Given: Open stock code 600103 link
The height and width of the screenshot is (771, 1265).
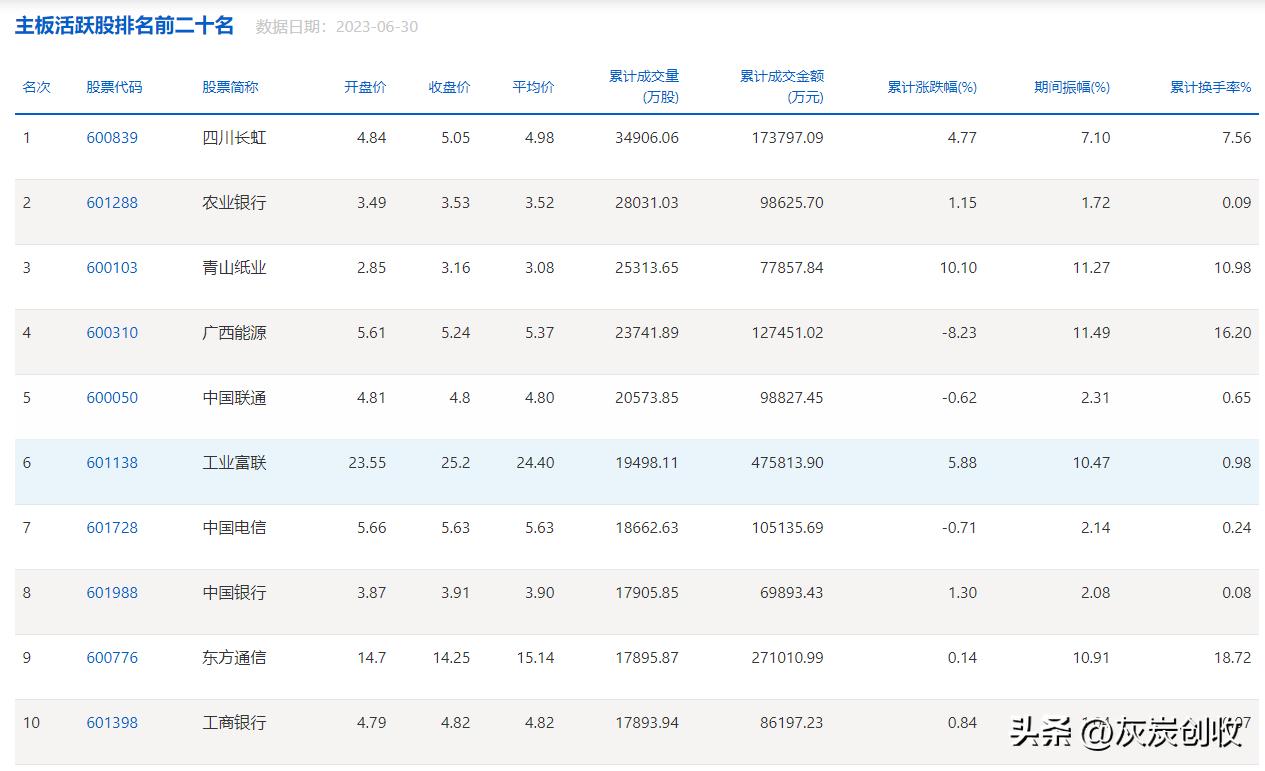Looking at the screenshot, I should point(112,268).
